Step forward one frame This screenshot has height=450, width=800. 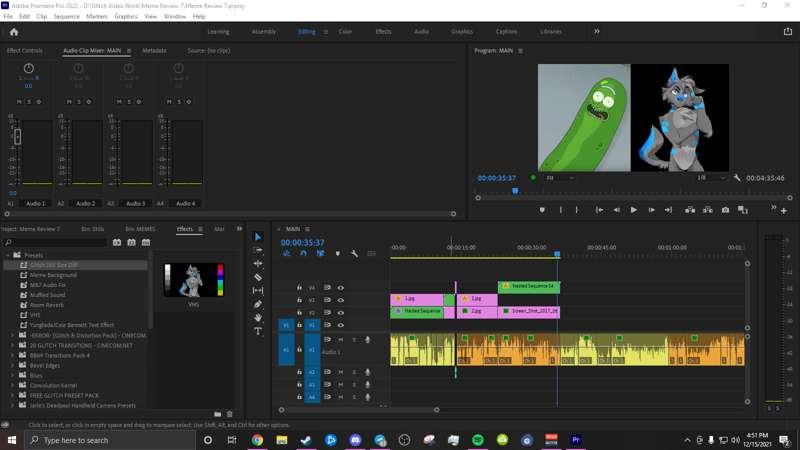[651, 210]
